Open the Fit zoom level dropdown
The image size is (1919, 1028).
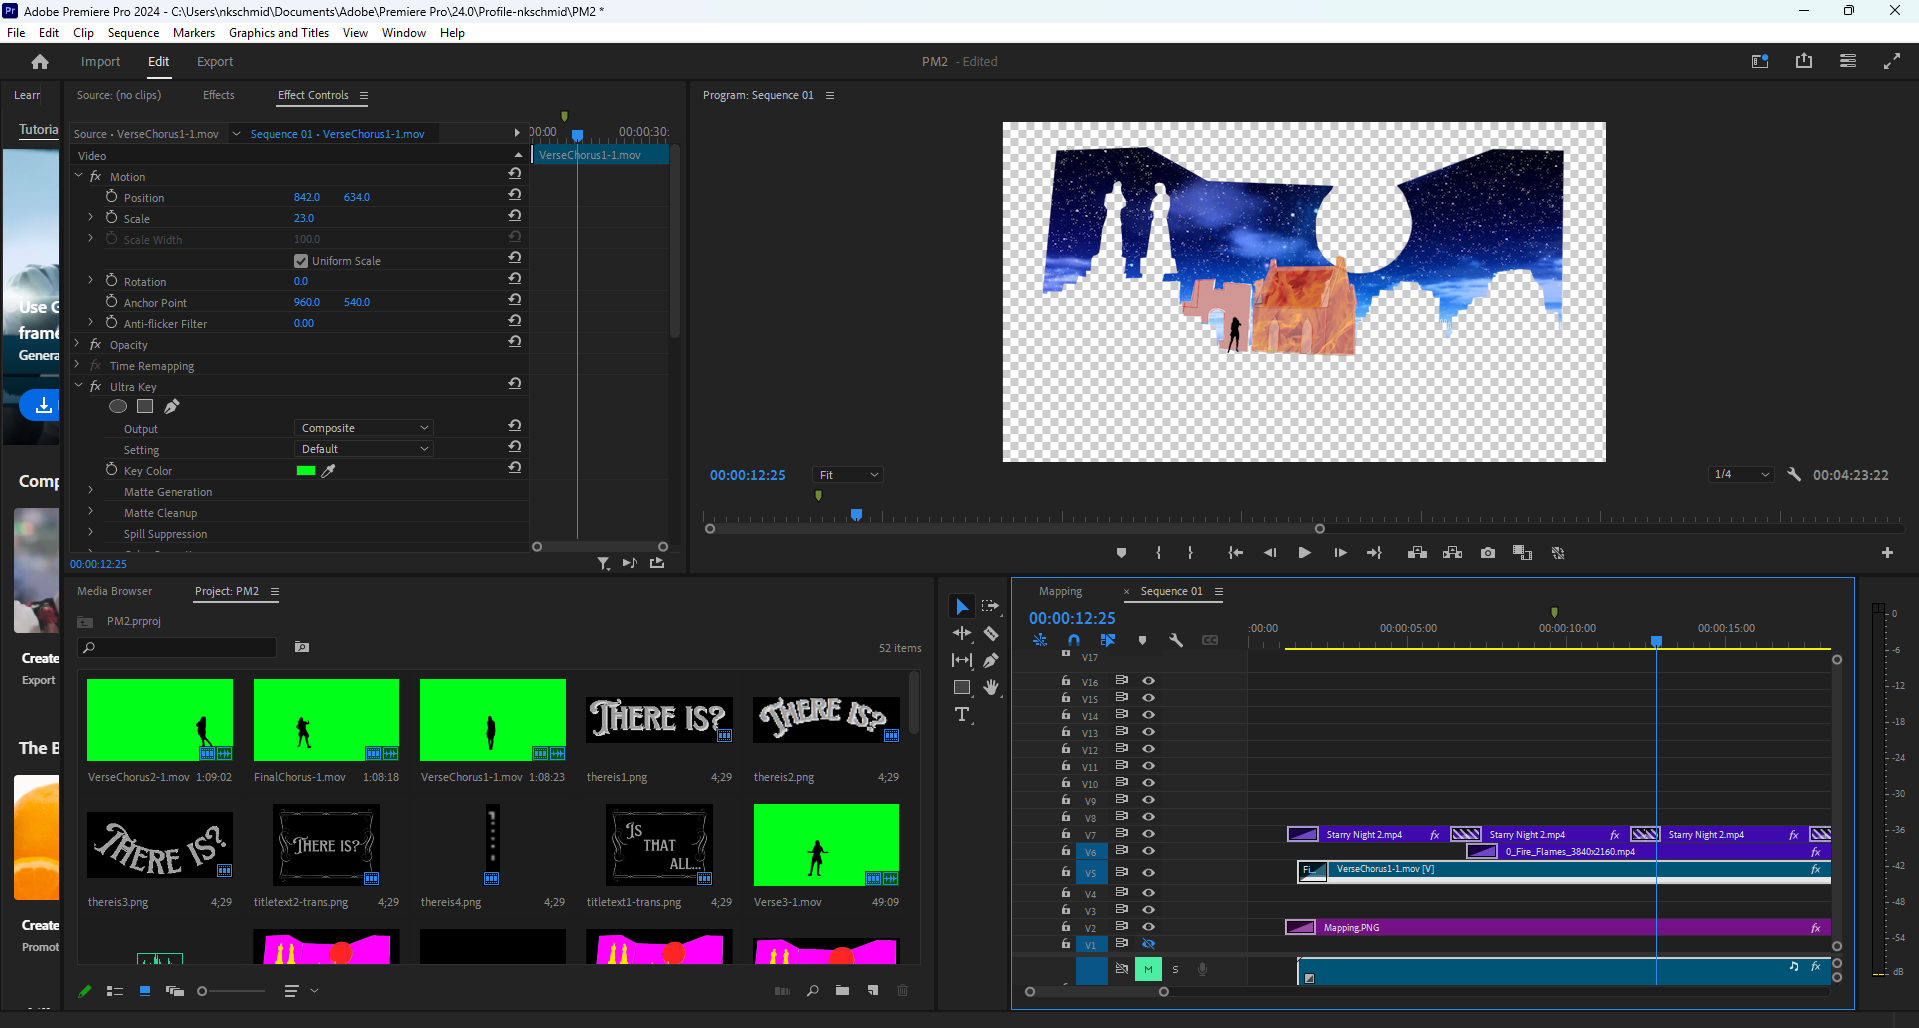848,475
